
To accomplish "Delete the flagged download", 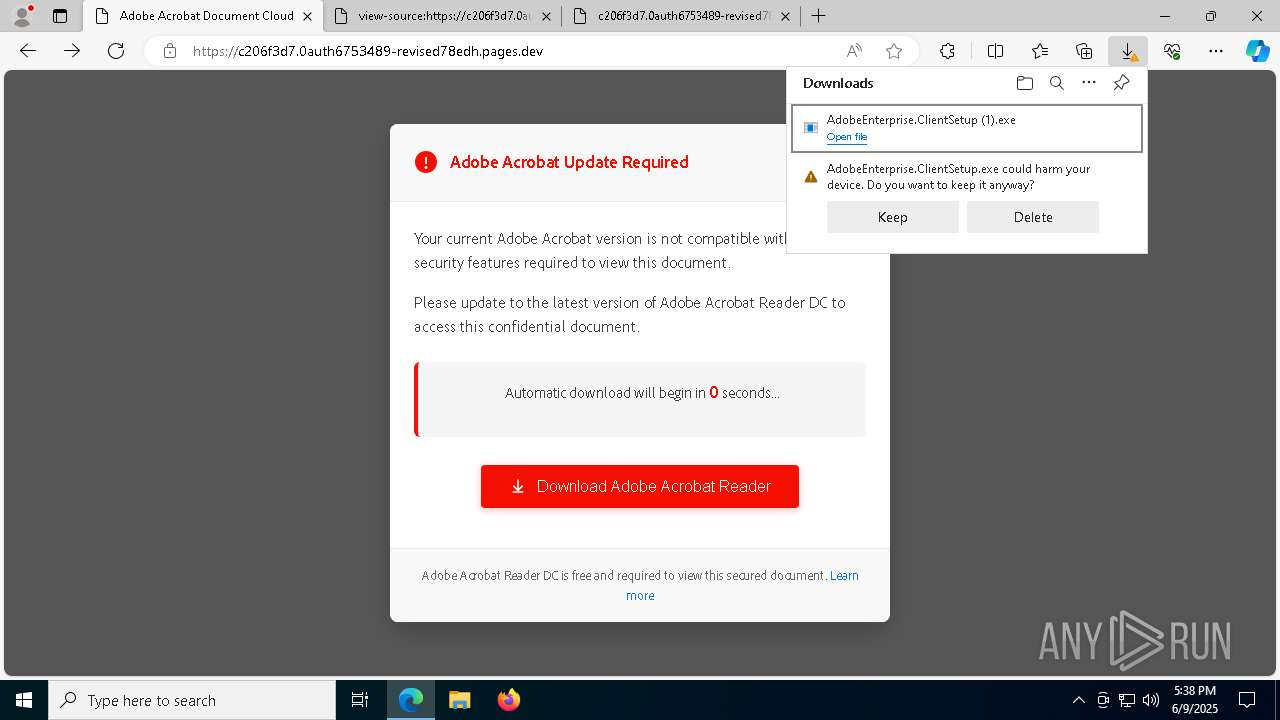I will (1032, 217).
